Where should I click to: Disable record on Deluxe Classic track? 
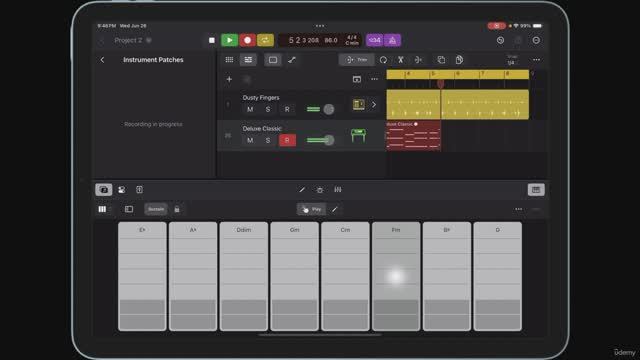tap(287, 140)
